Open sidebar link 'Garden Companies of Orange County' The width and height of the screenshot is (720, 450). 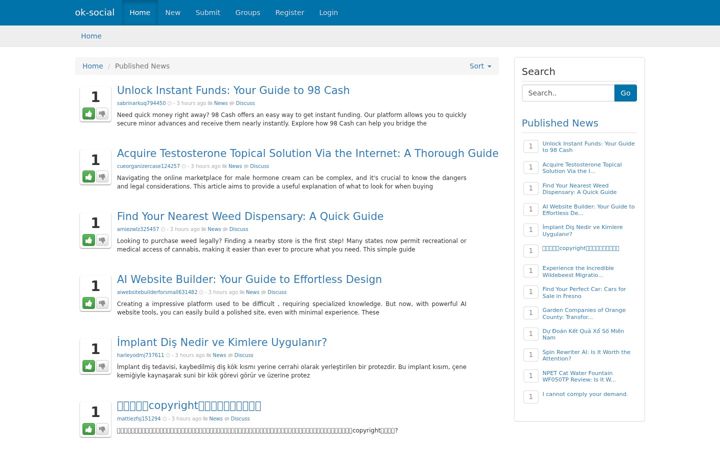coord(584,314)
